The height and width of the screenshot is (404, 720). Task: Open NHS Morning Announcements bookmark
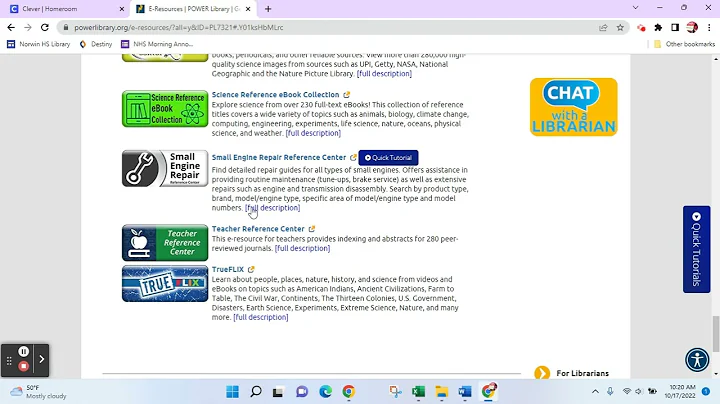pos(157,44)
